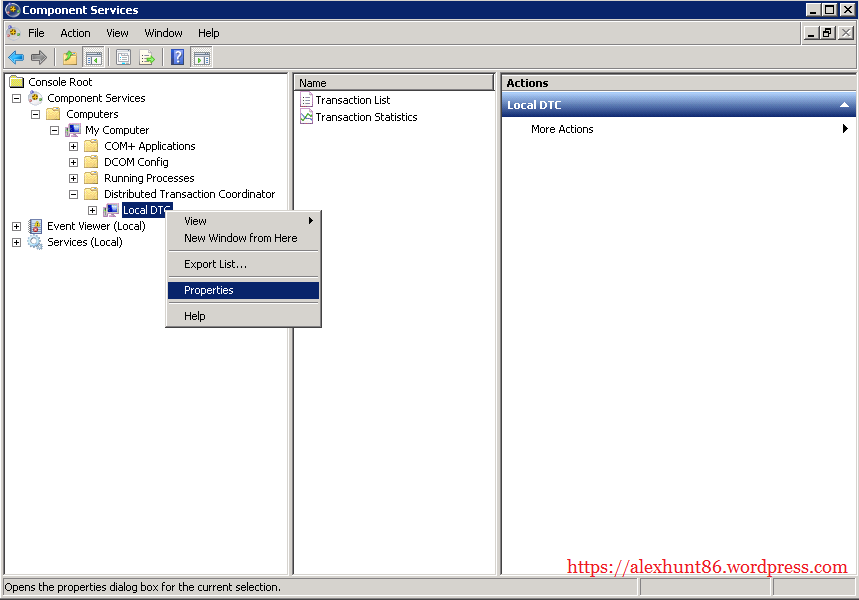Collapse the Distributed Transaction Coordinator node

point(73,195)
